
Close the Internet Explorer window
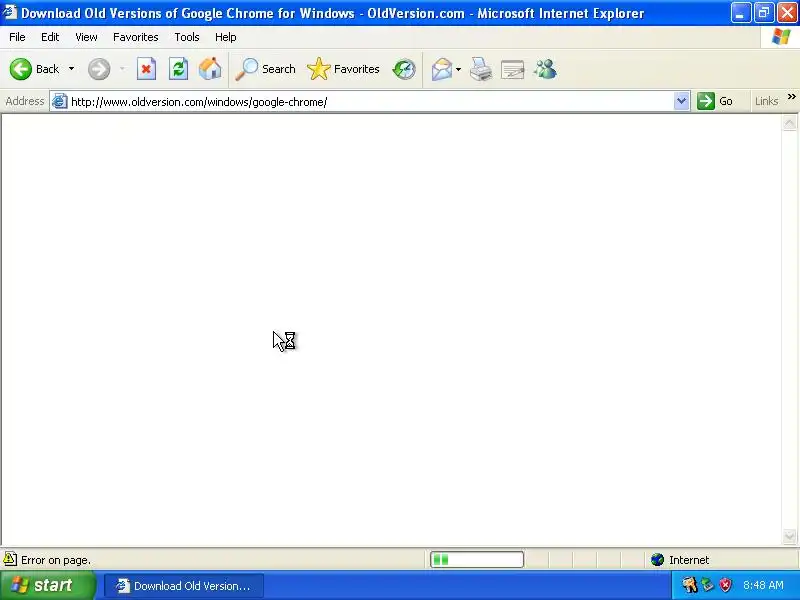pyautogui.click(x=787, y=13)
